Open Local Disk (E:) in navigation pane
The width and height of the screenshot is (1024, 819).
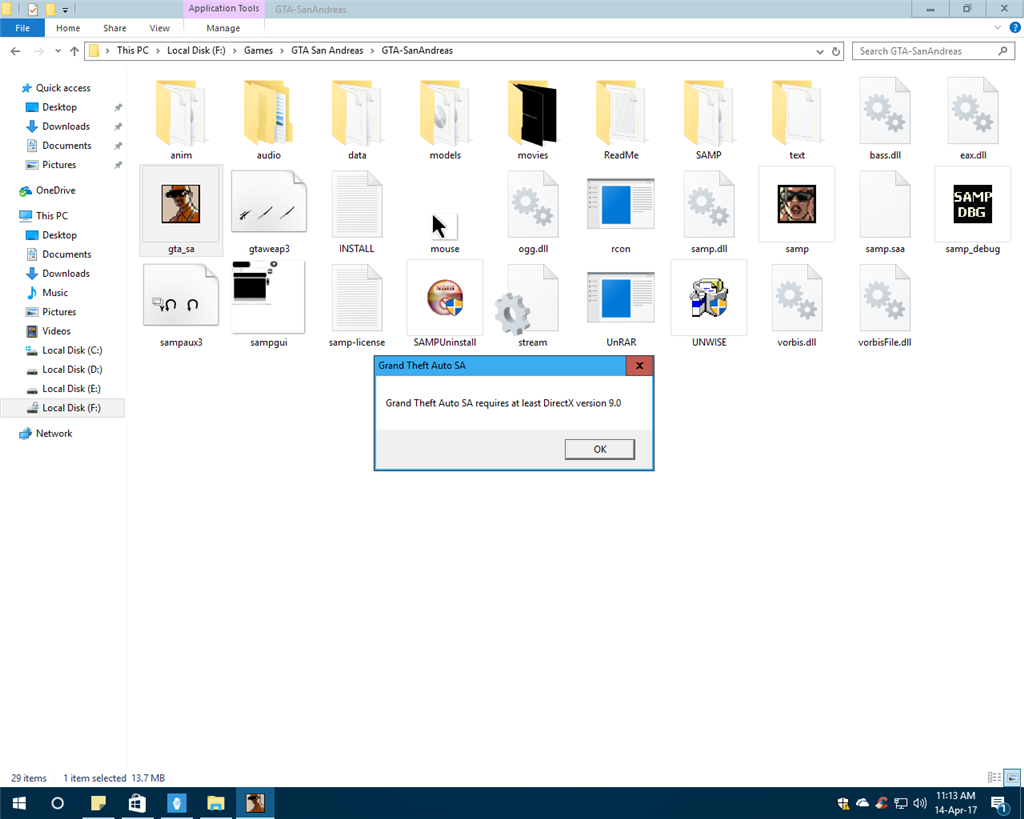coord(71,389)
